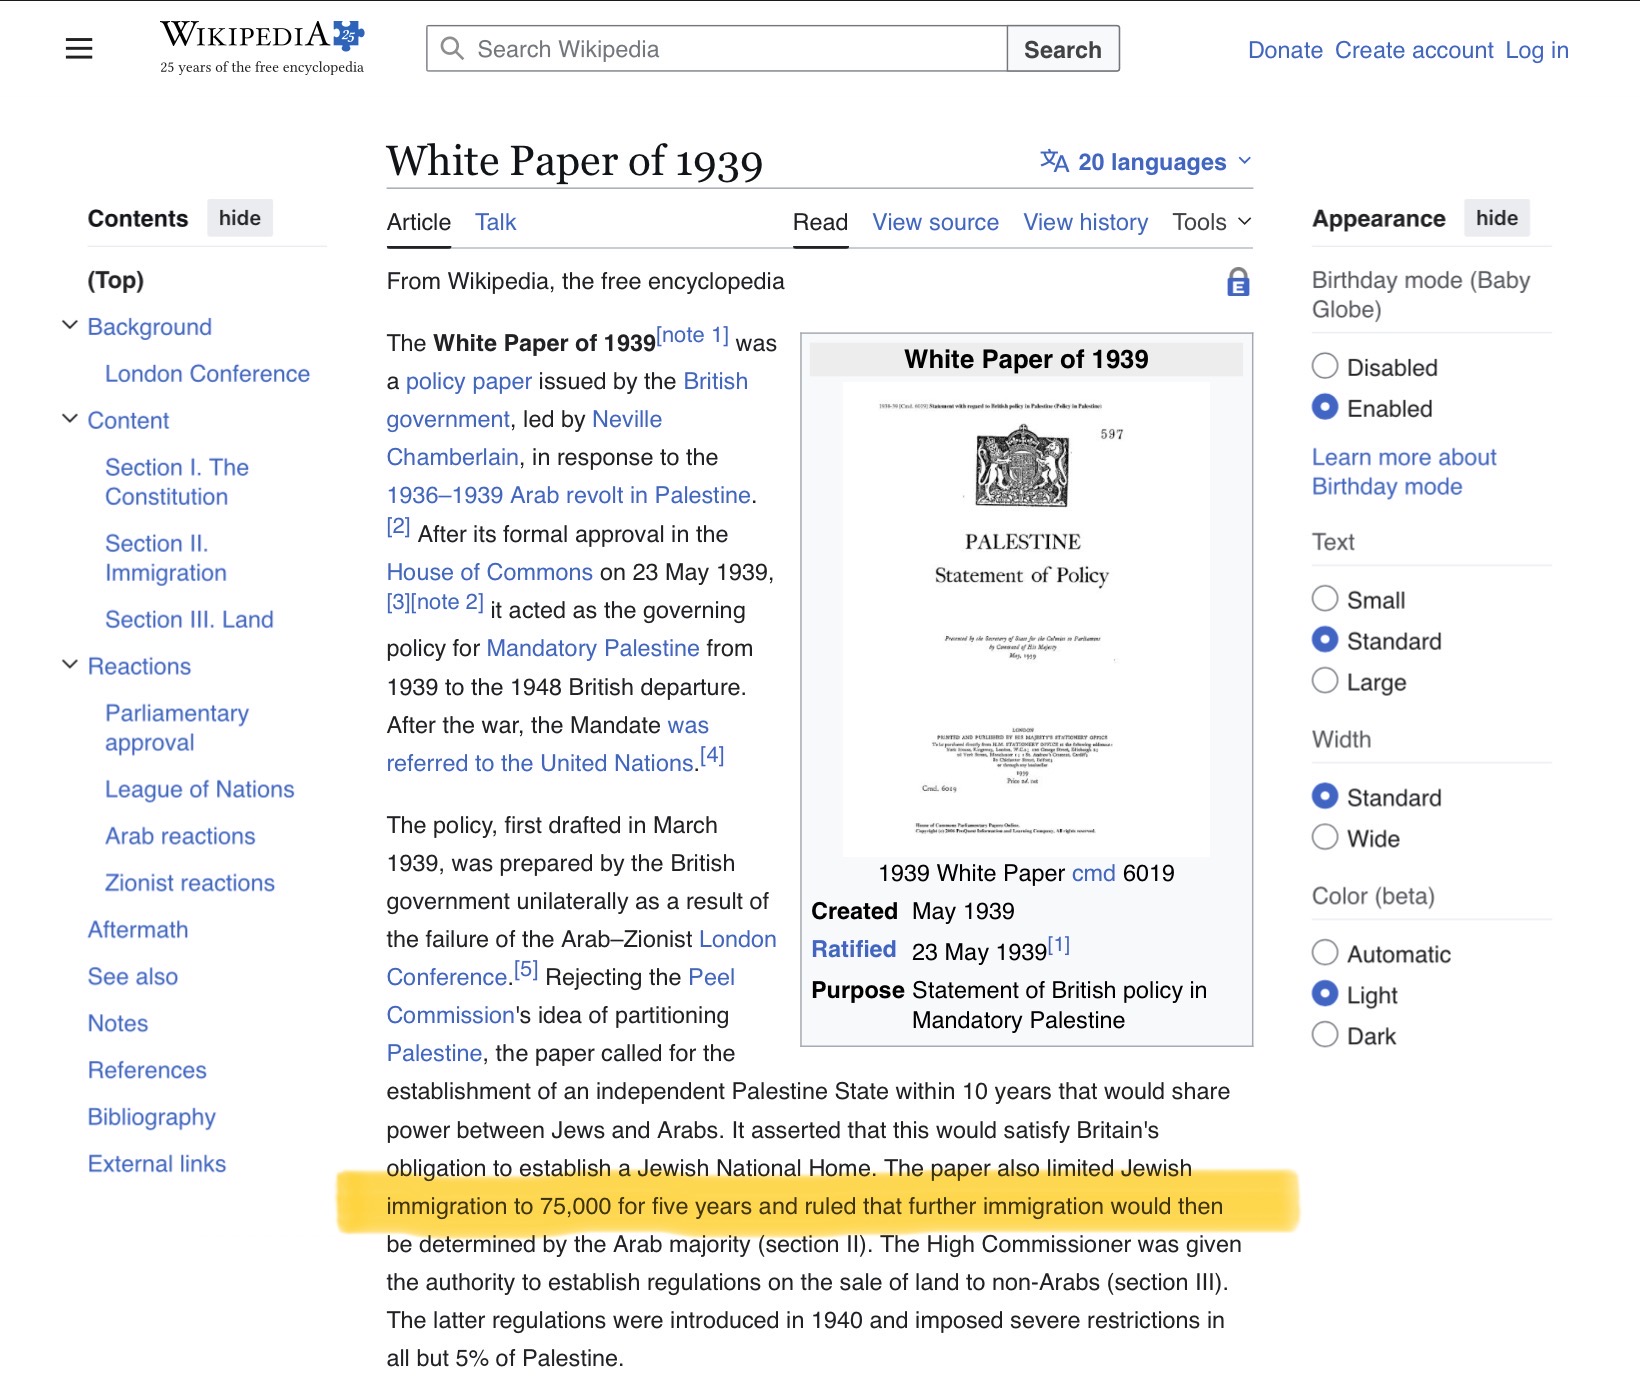This screenshot has height=1393, width=1640.
Task: Jump to References section
Action: (x=147, y=1070)
